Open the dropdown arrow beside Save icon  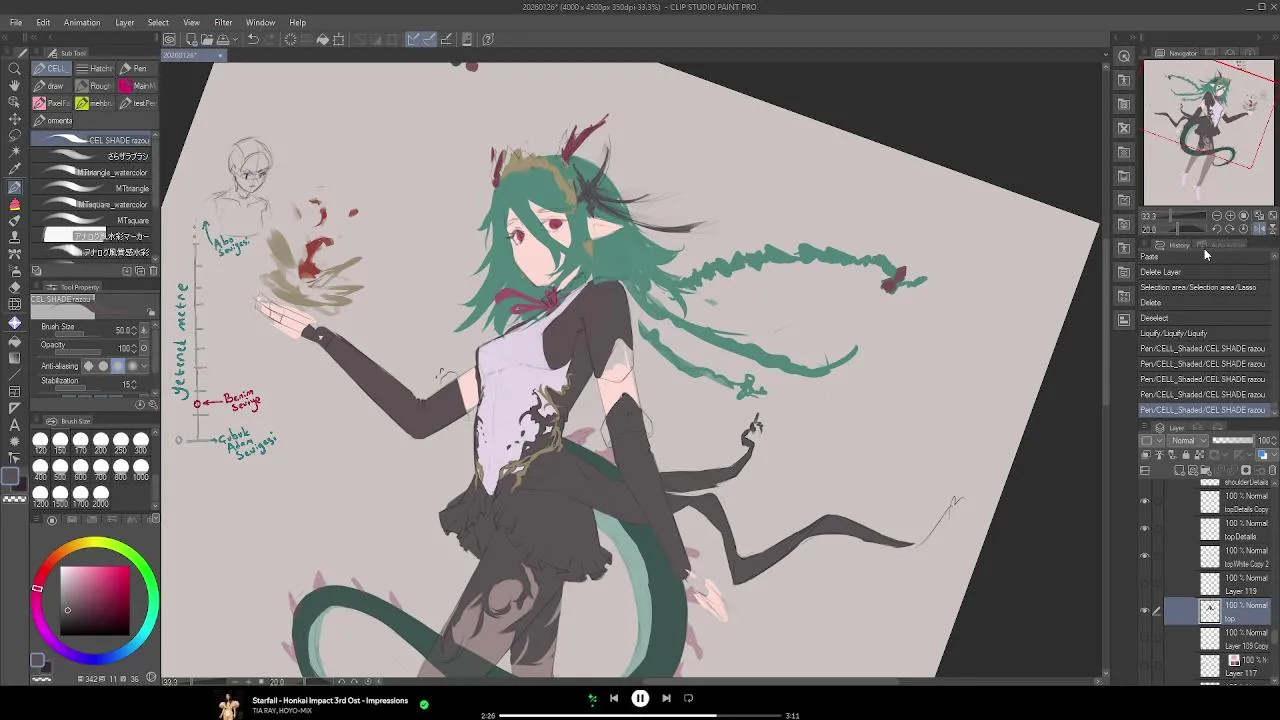click(x=233, y=40)
